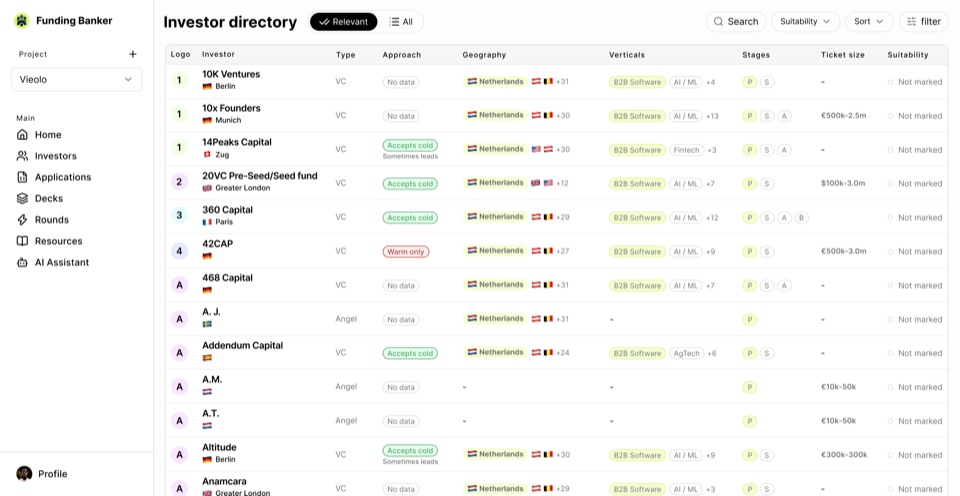Viewport: 960px width, 496px height.
Task: Mark suitability for 42CAP row
Action: click(915, 252)
